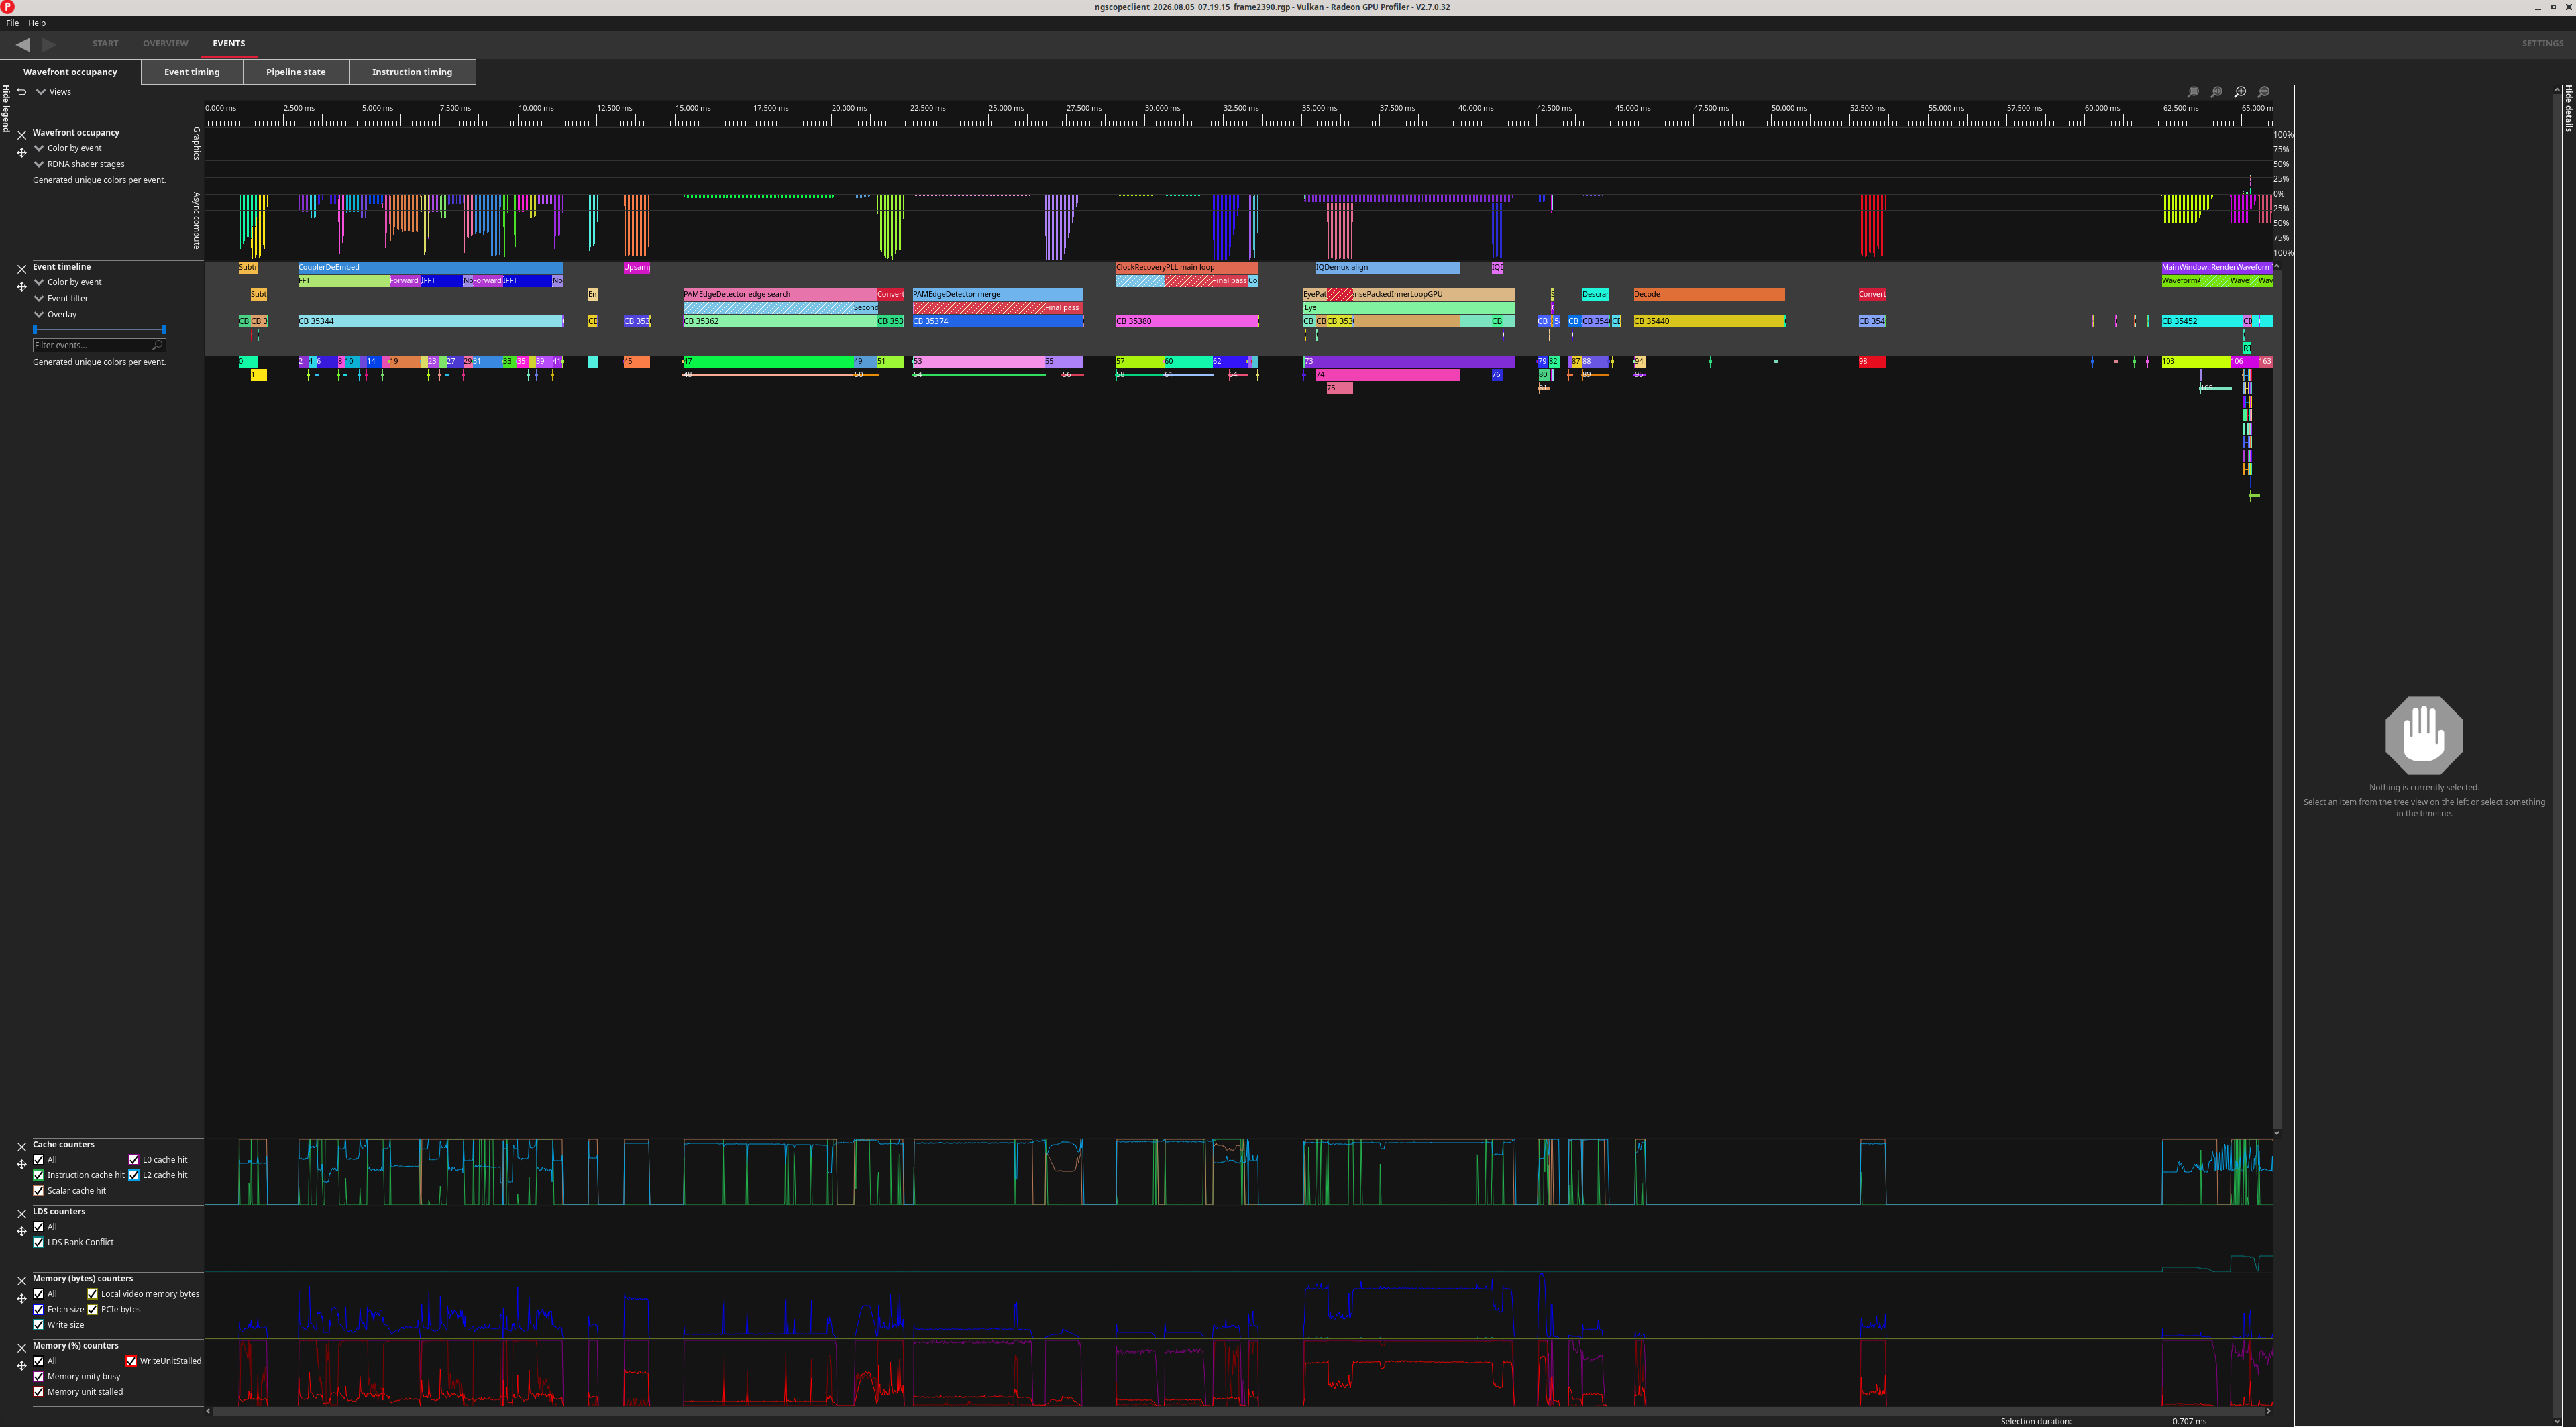Toggle the Local video memory bytes checkbox
The width and height of the screenshot is (2576, 1427).
(x=92, y=1294)
